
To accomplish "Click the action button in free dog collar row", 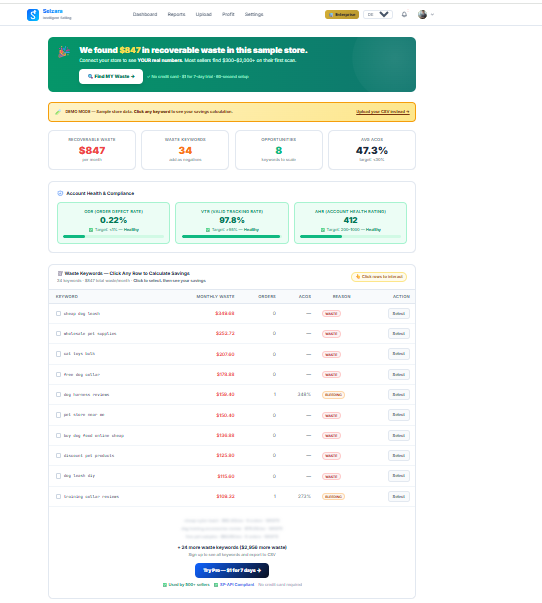I will point(399,374).
